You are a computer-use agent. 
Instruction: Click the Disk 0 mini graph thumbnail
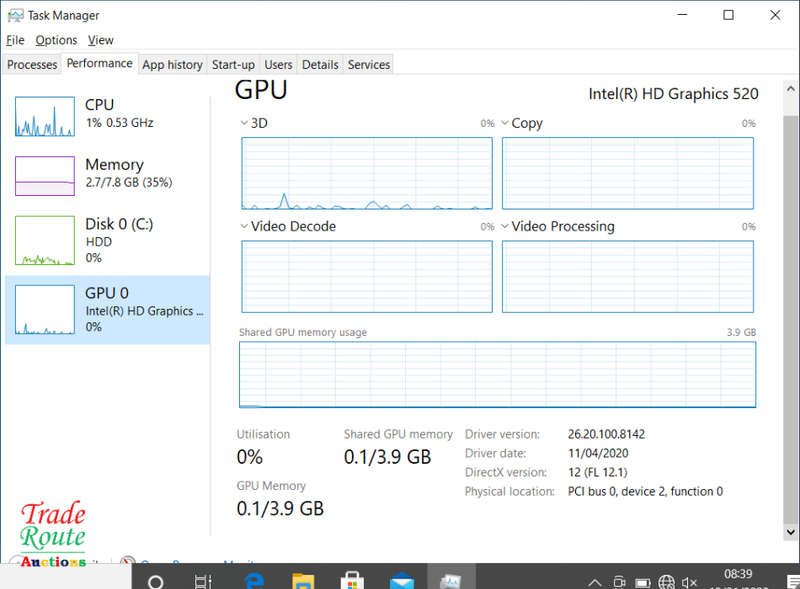point(45,240)
